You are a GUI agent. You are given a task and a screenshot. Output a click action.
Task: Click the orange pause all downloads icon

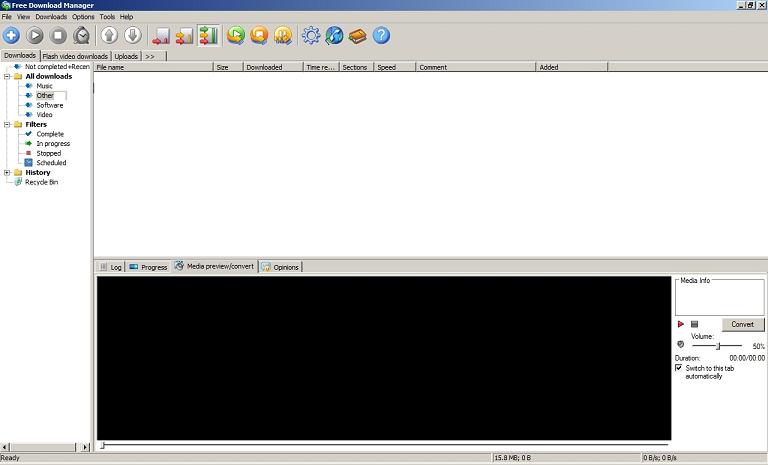[x=283, y=36]
